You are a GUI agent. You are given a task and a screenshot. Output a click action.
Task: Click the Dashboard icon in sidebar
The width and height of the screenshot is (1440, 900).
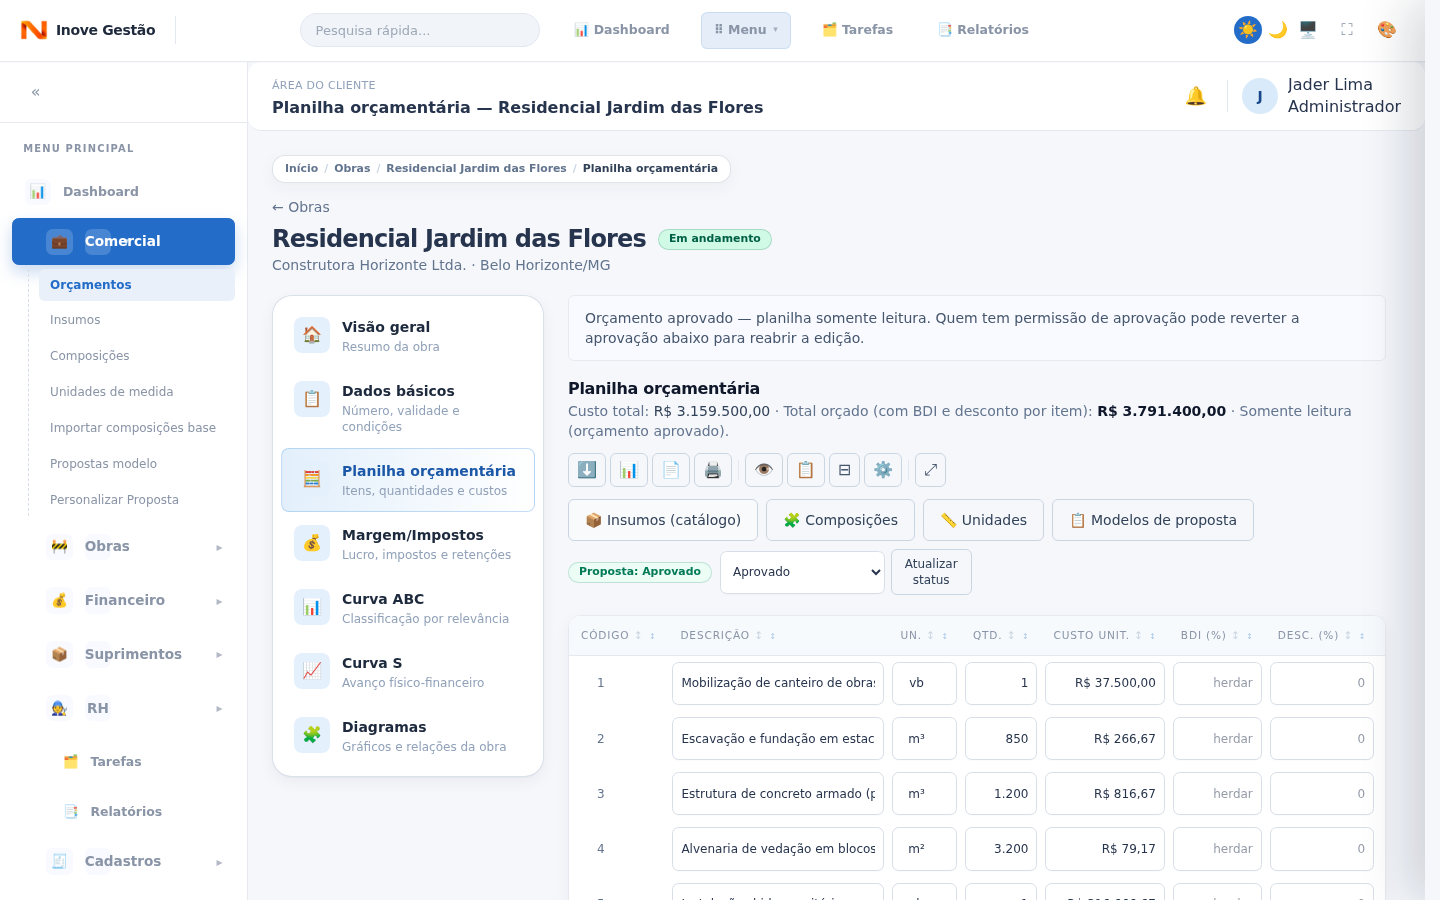coord(38,191)
